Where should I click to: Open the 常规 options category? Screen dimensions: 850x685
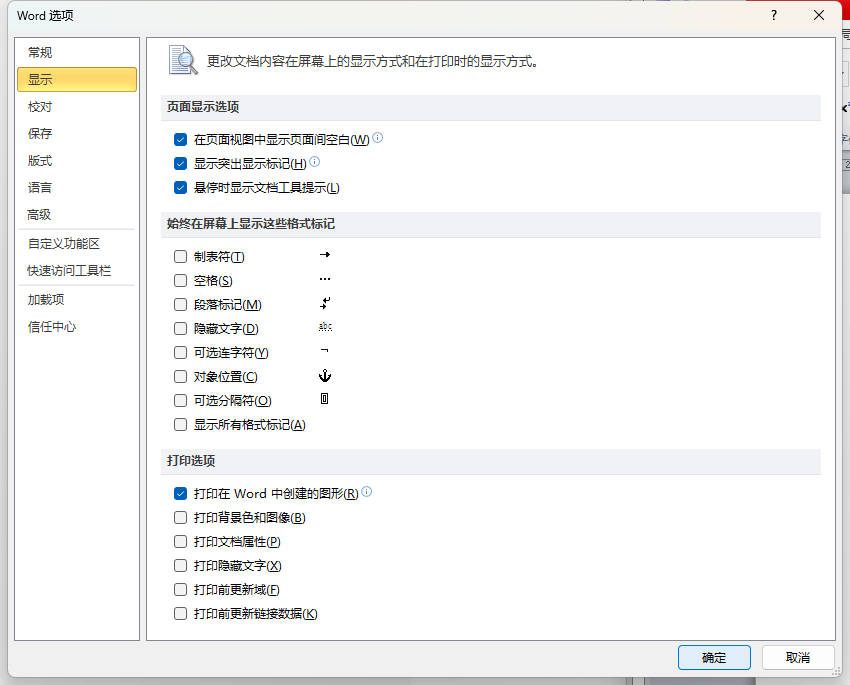tap(77, 53)
